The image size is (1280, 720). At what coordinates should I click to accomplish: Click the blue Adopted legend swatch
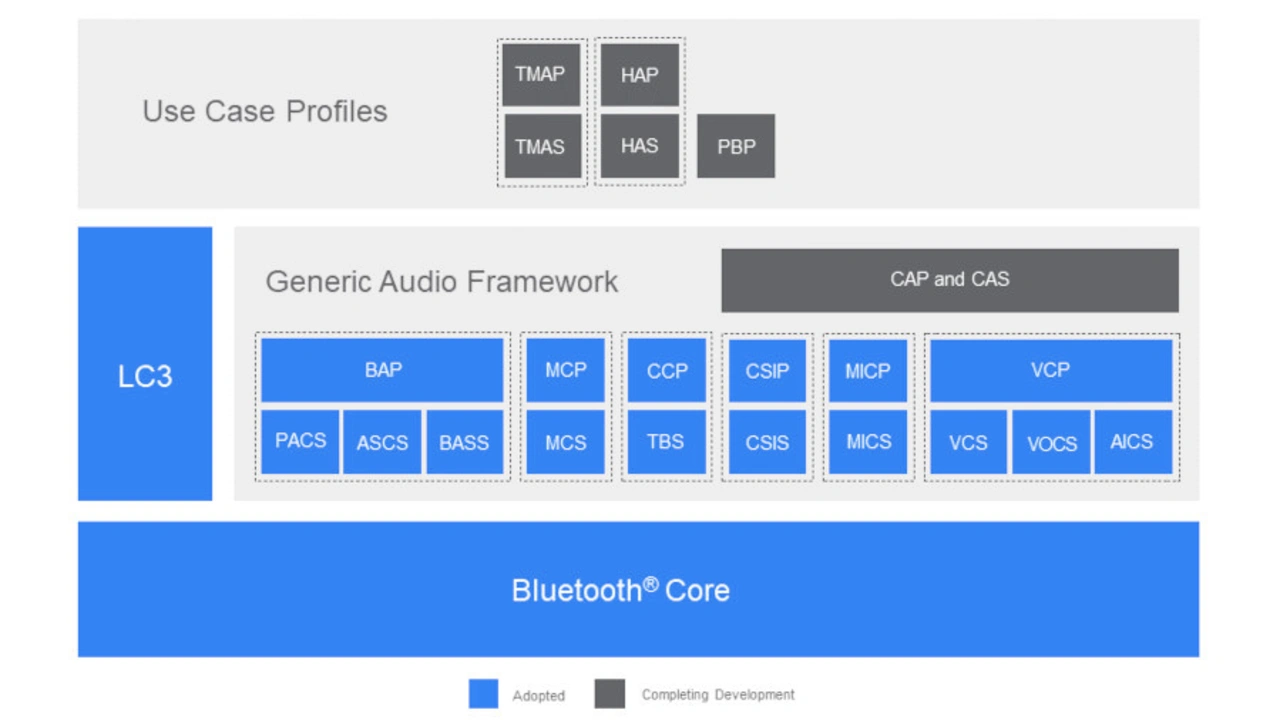coord(483,694)
